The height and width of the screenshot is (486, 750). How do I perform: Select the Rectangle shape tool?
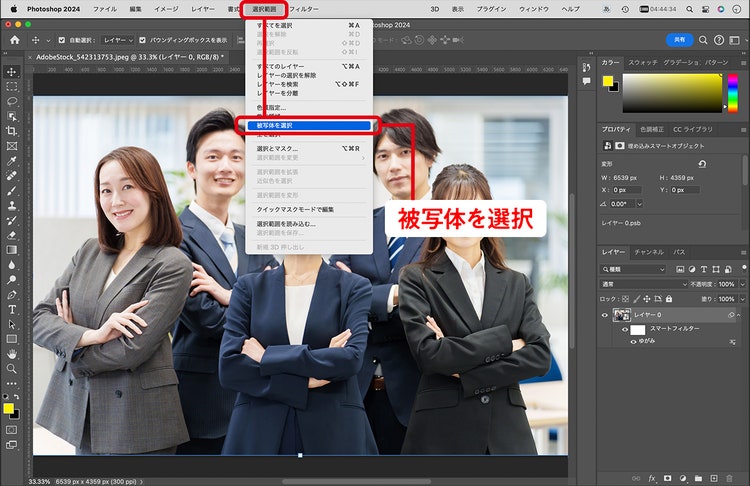[11, 339]
